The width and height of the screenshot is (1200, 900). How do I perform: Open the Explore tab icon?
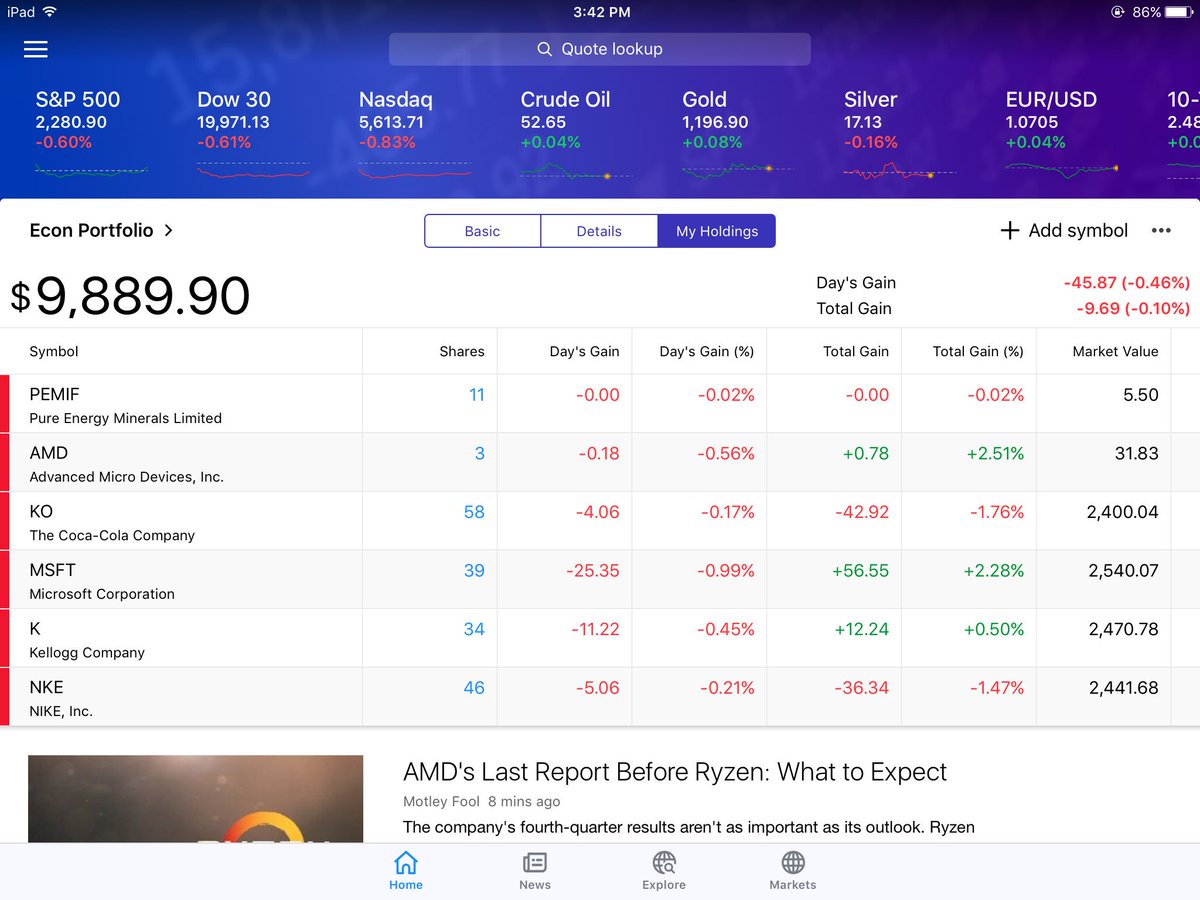point(664,870)
